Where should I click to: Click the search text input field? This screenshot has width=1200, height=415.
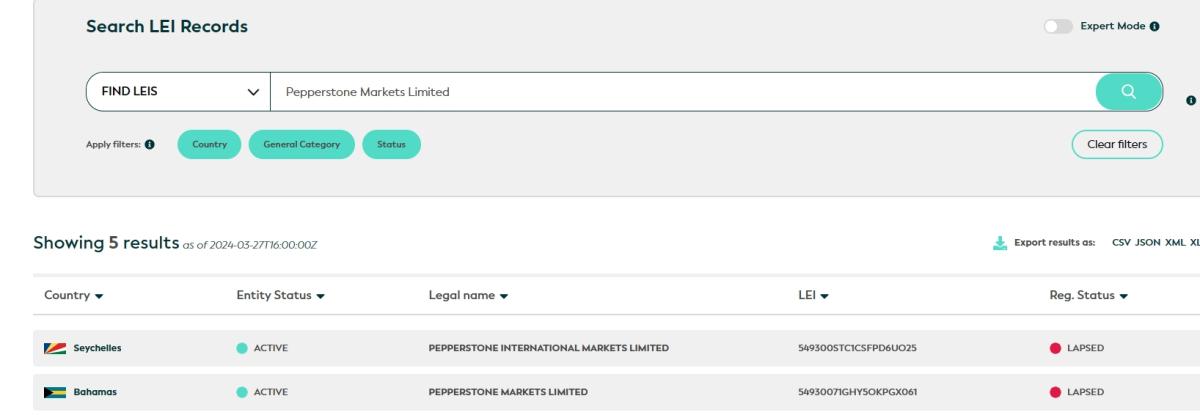680,93
